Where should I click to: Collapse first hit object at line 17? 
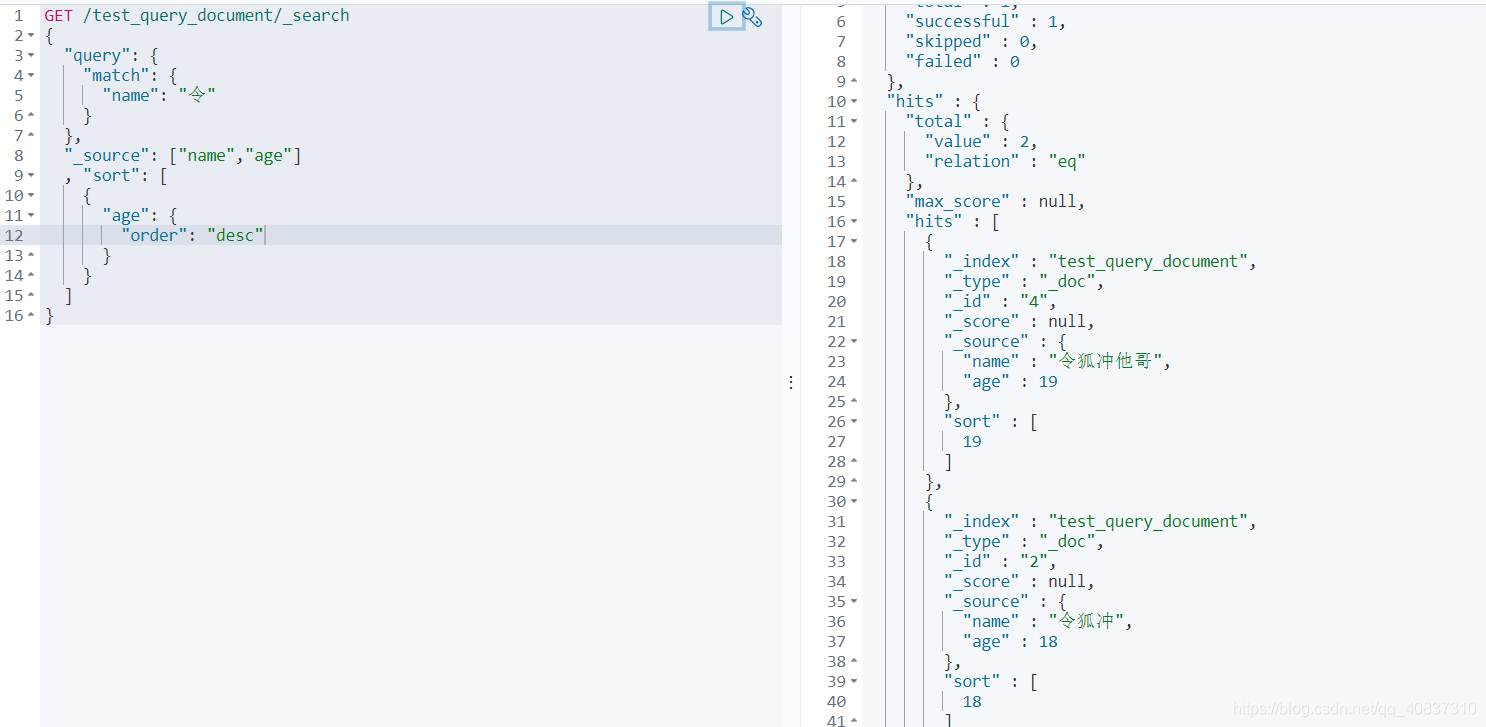pos(854,242)
